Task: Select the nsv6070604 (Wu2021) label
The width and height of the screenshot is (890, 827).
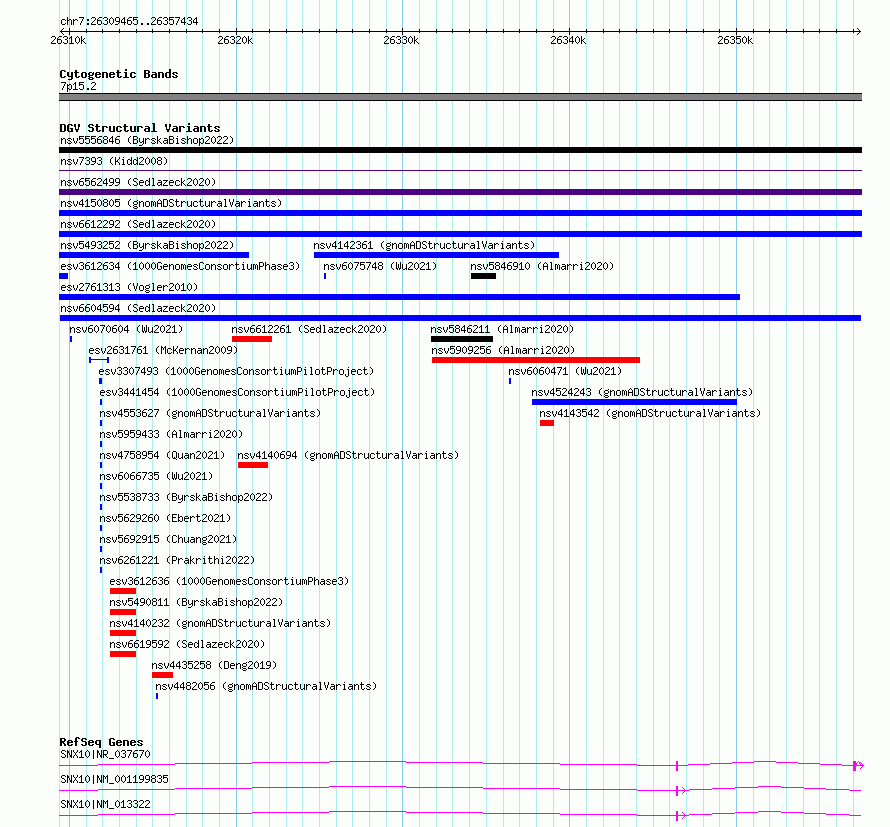Action: (126, 329)
